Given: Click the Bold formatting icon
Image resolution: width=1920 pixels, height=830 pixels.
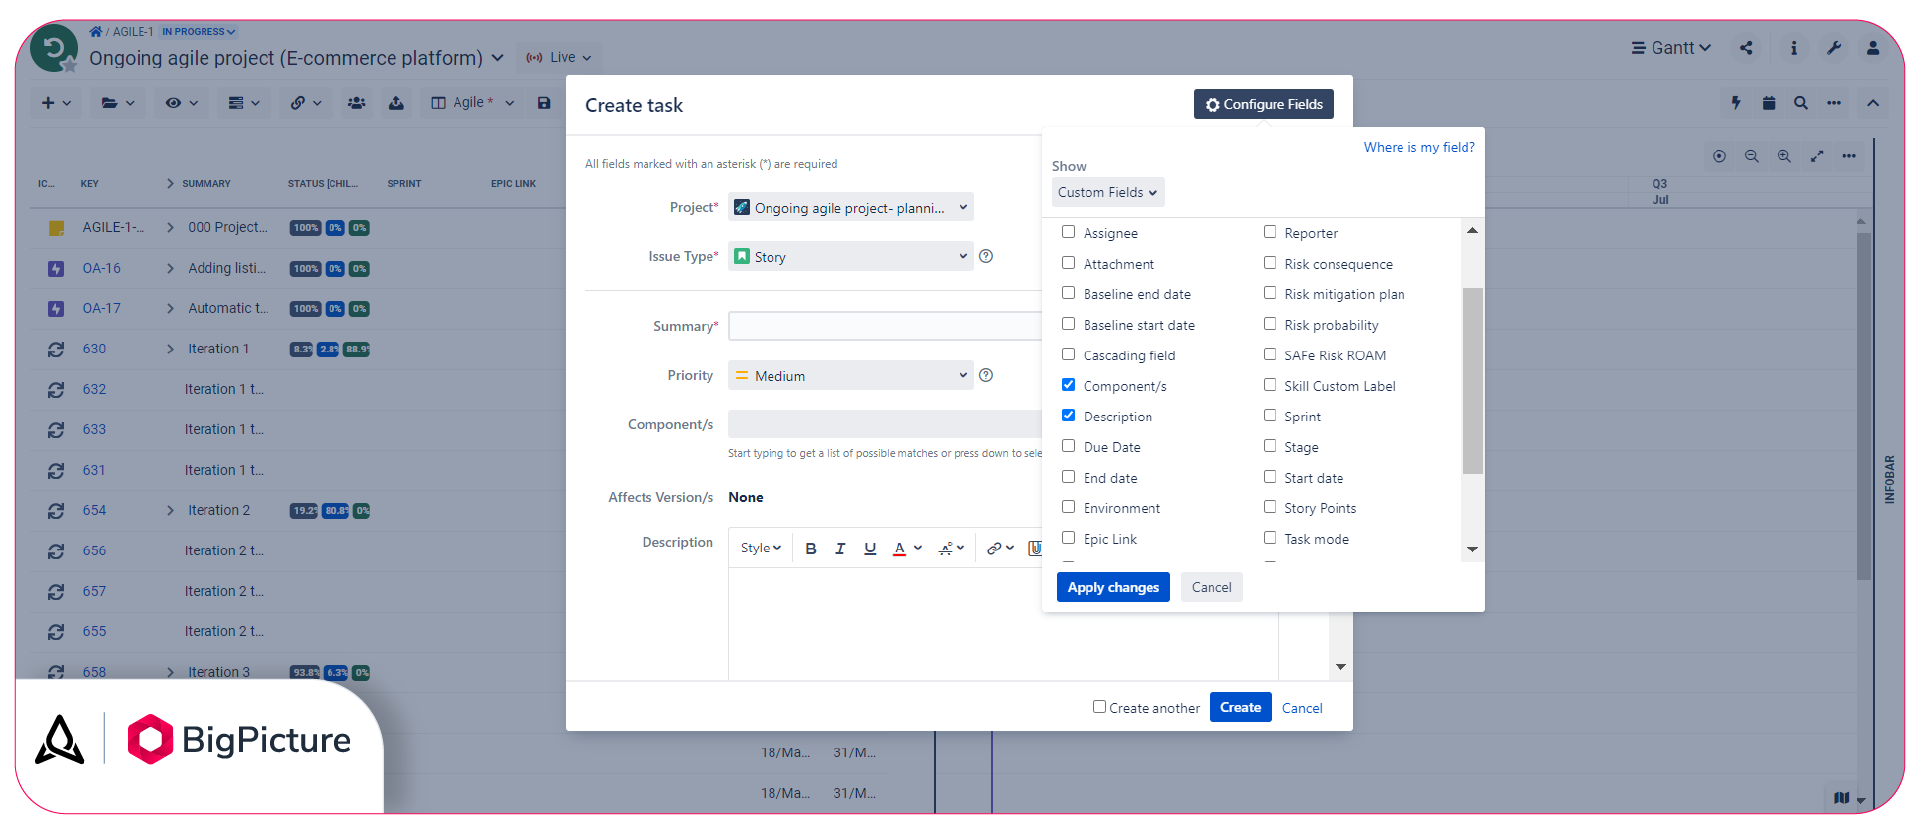Looking at the screenshot, I should pyautogui.click(x=811, y=548).
